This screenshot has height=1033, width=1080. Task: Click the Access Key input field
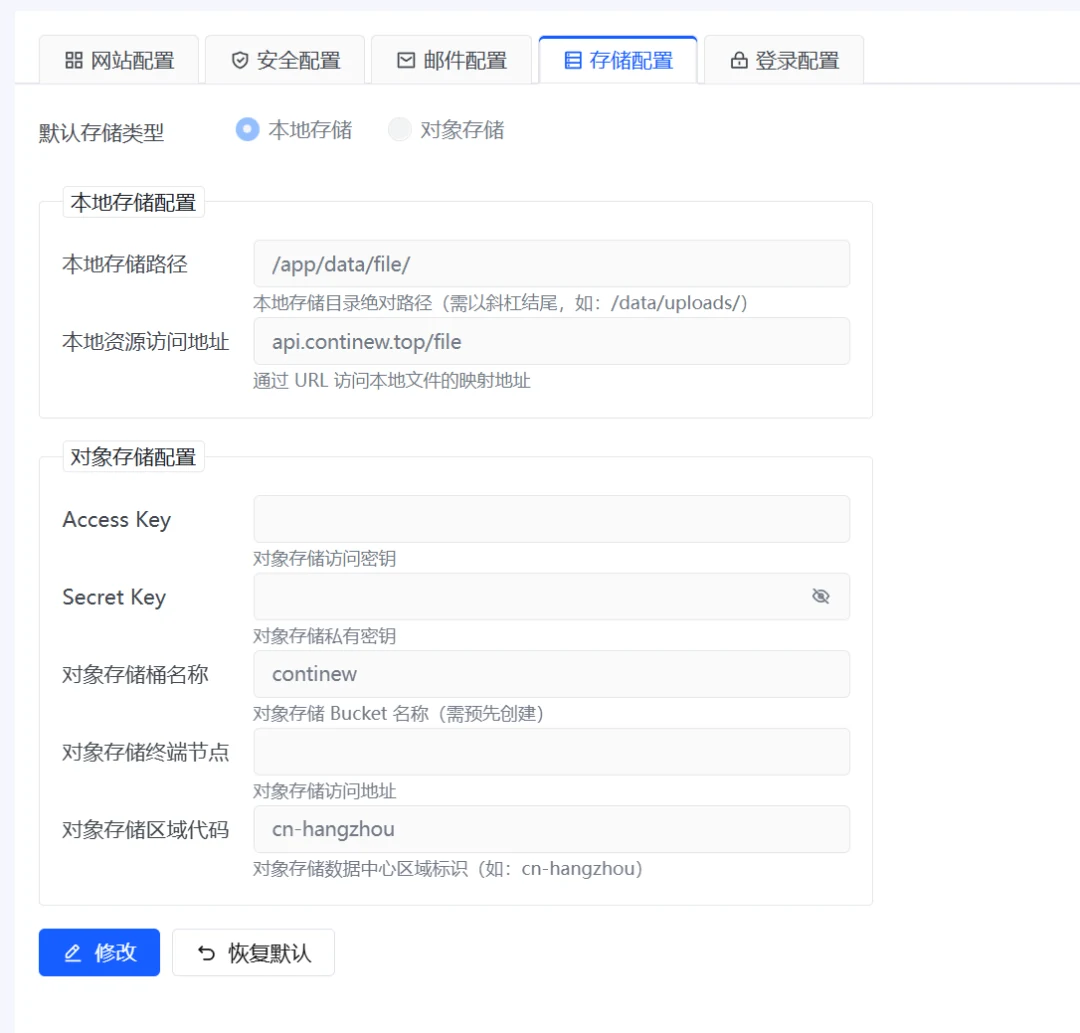pos(552,519)
